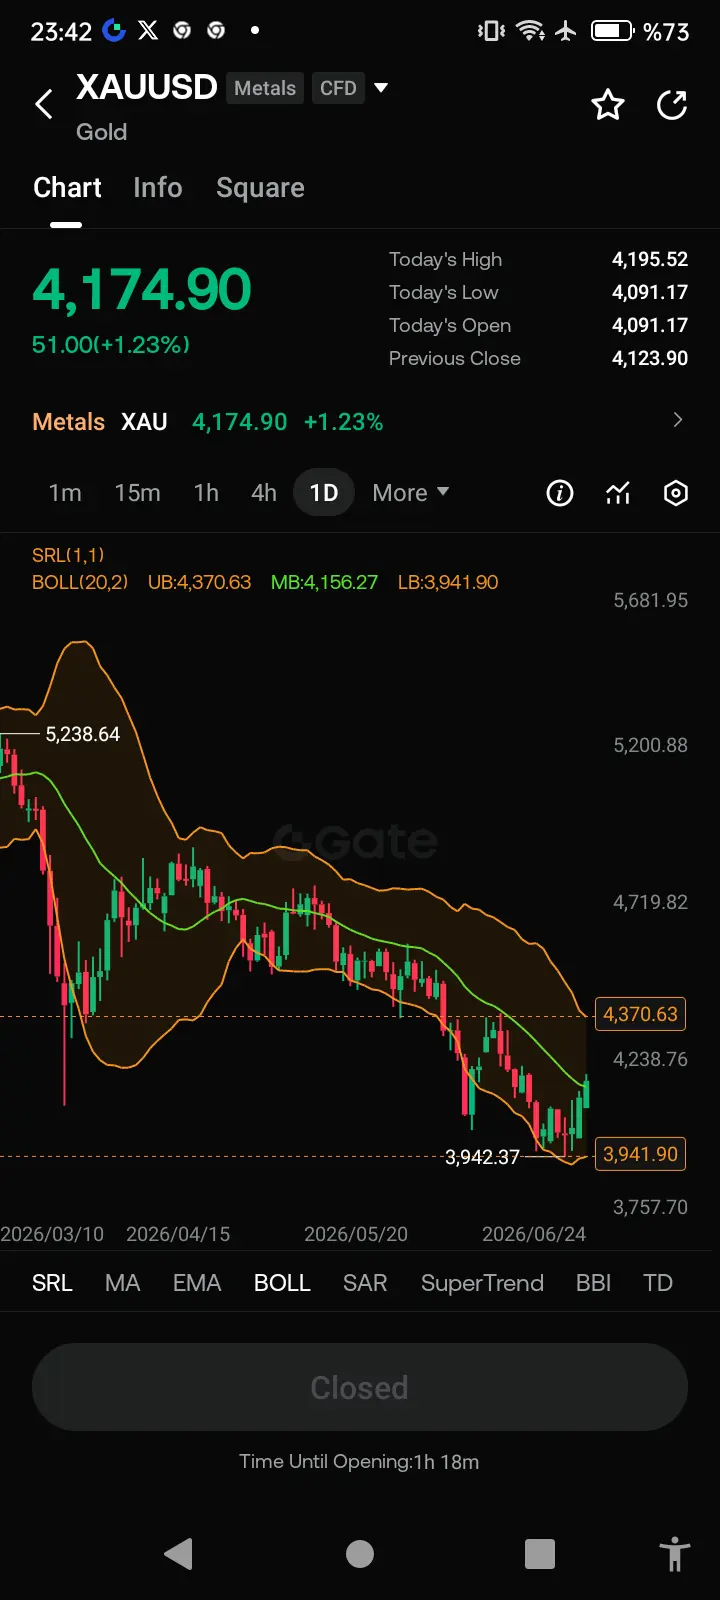Tap the 51.00(+1.23%) change value

tap(111, 345)
